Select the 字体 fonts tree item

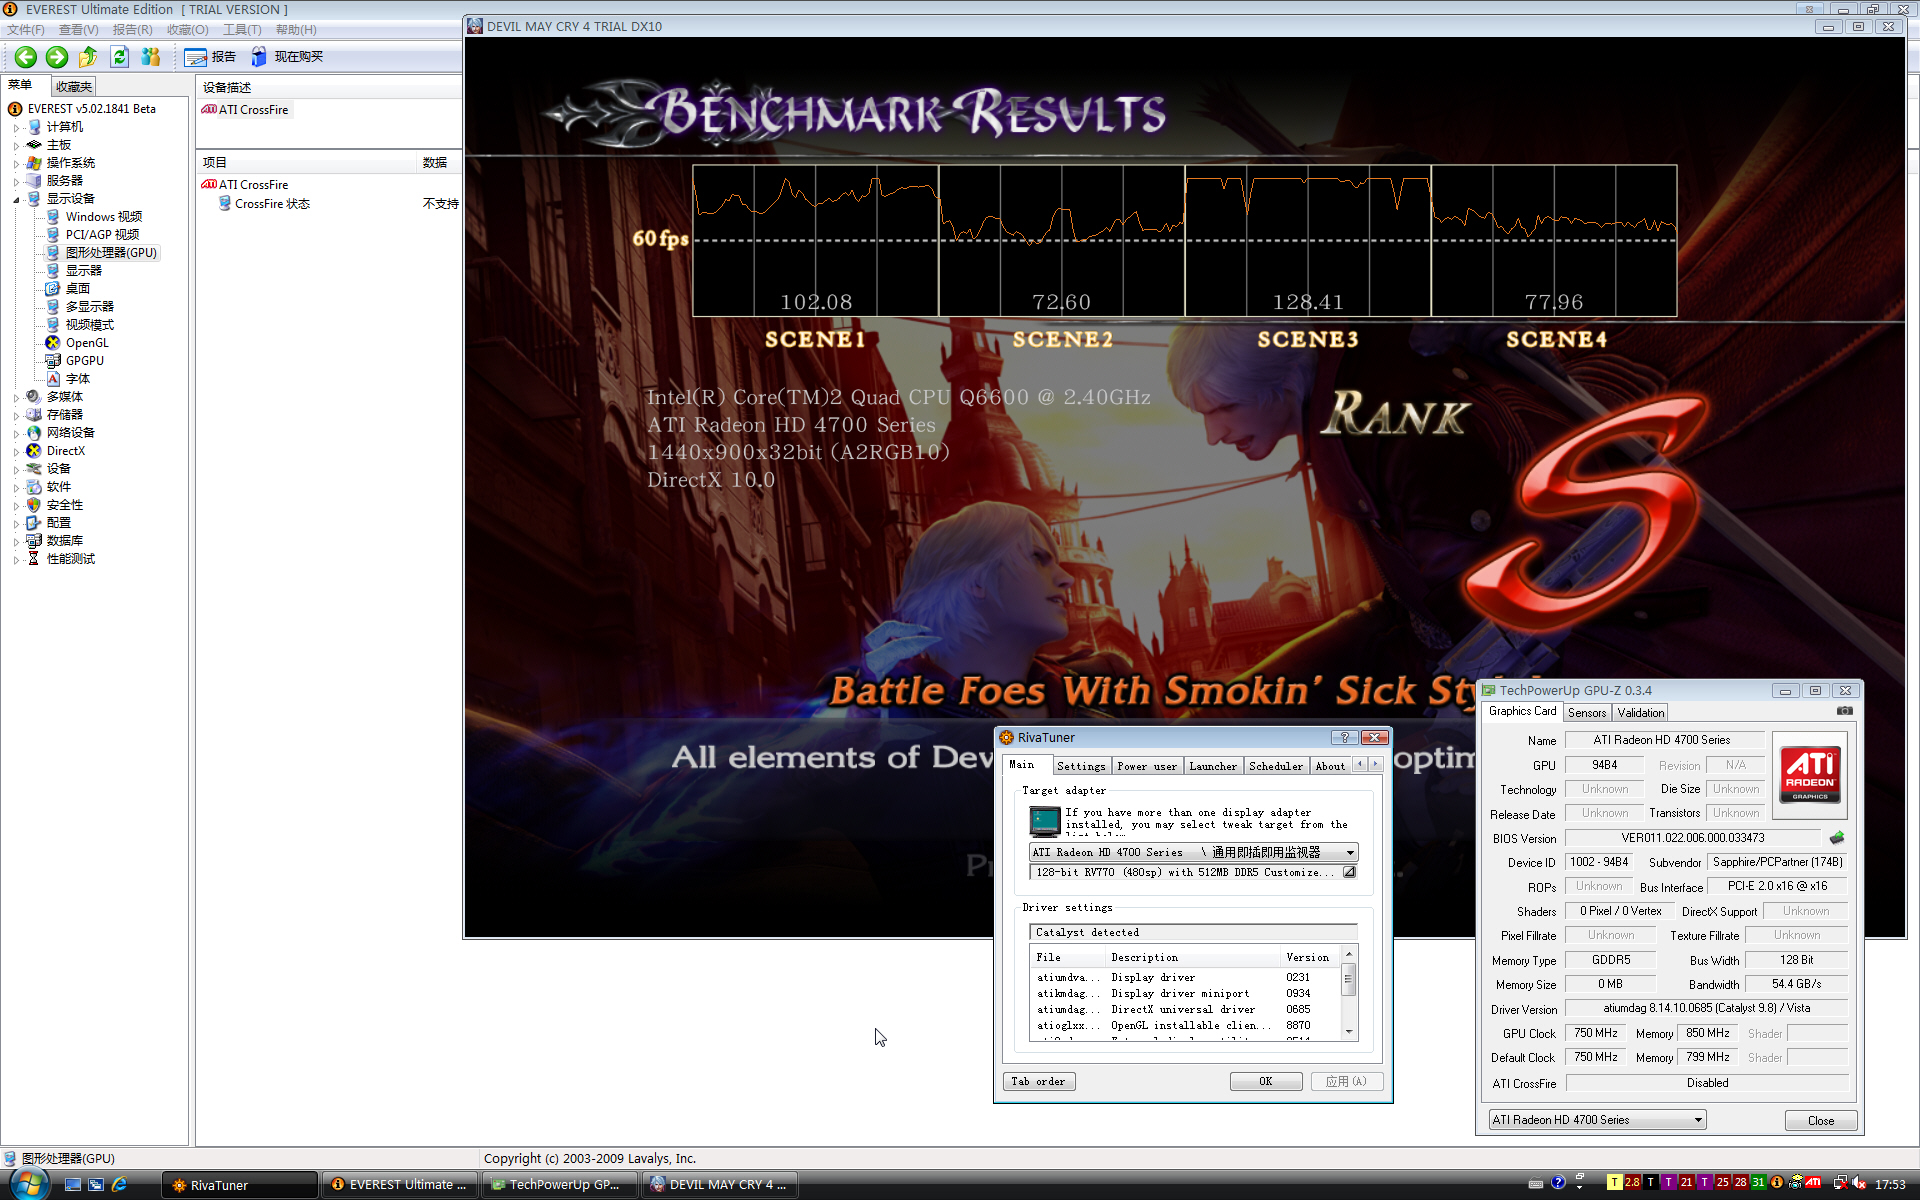[77, 379]
